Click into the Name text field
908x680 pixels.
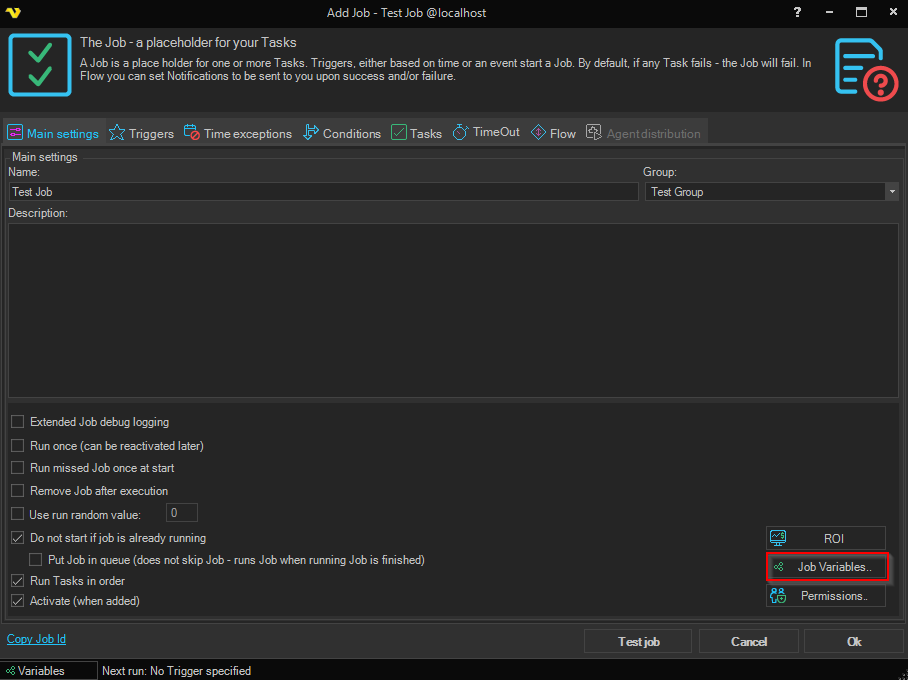(x=323, y=192)
